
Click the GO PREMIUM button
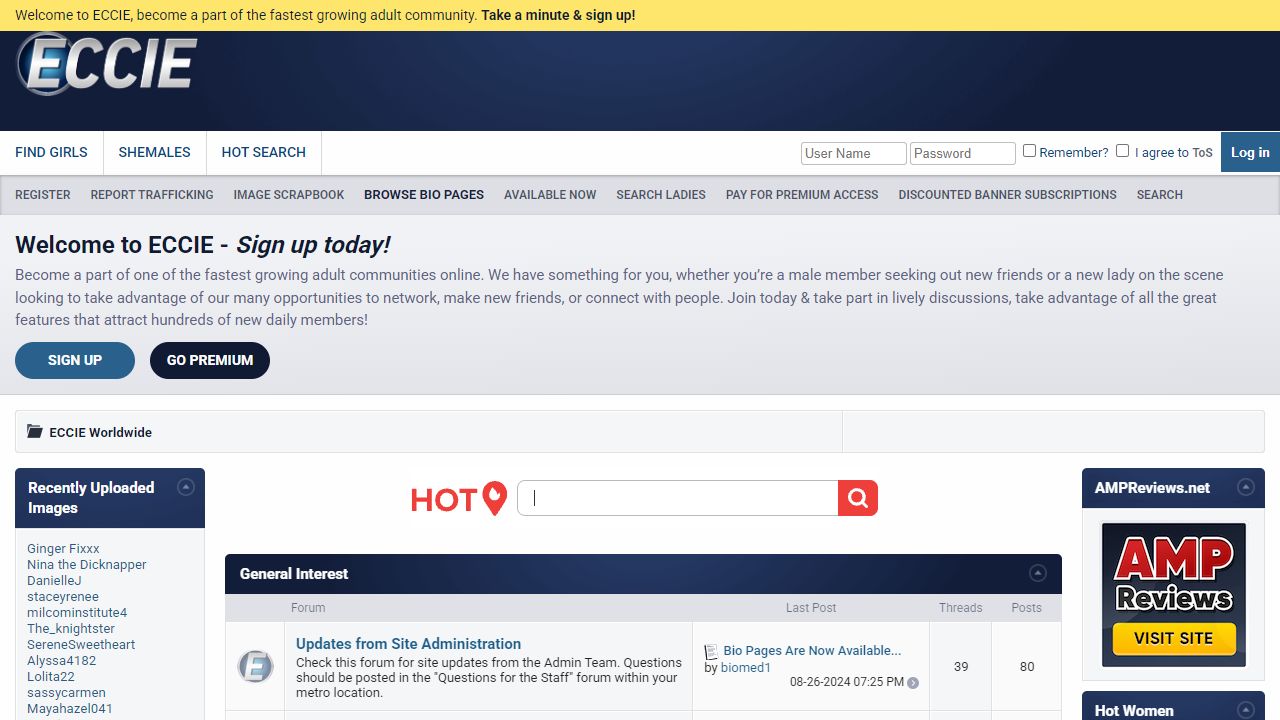coord(210,360)
